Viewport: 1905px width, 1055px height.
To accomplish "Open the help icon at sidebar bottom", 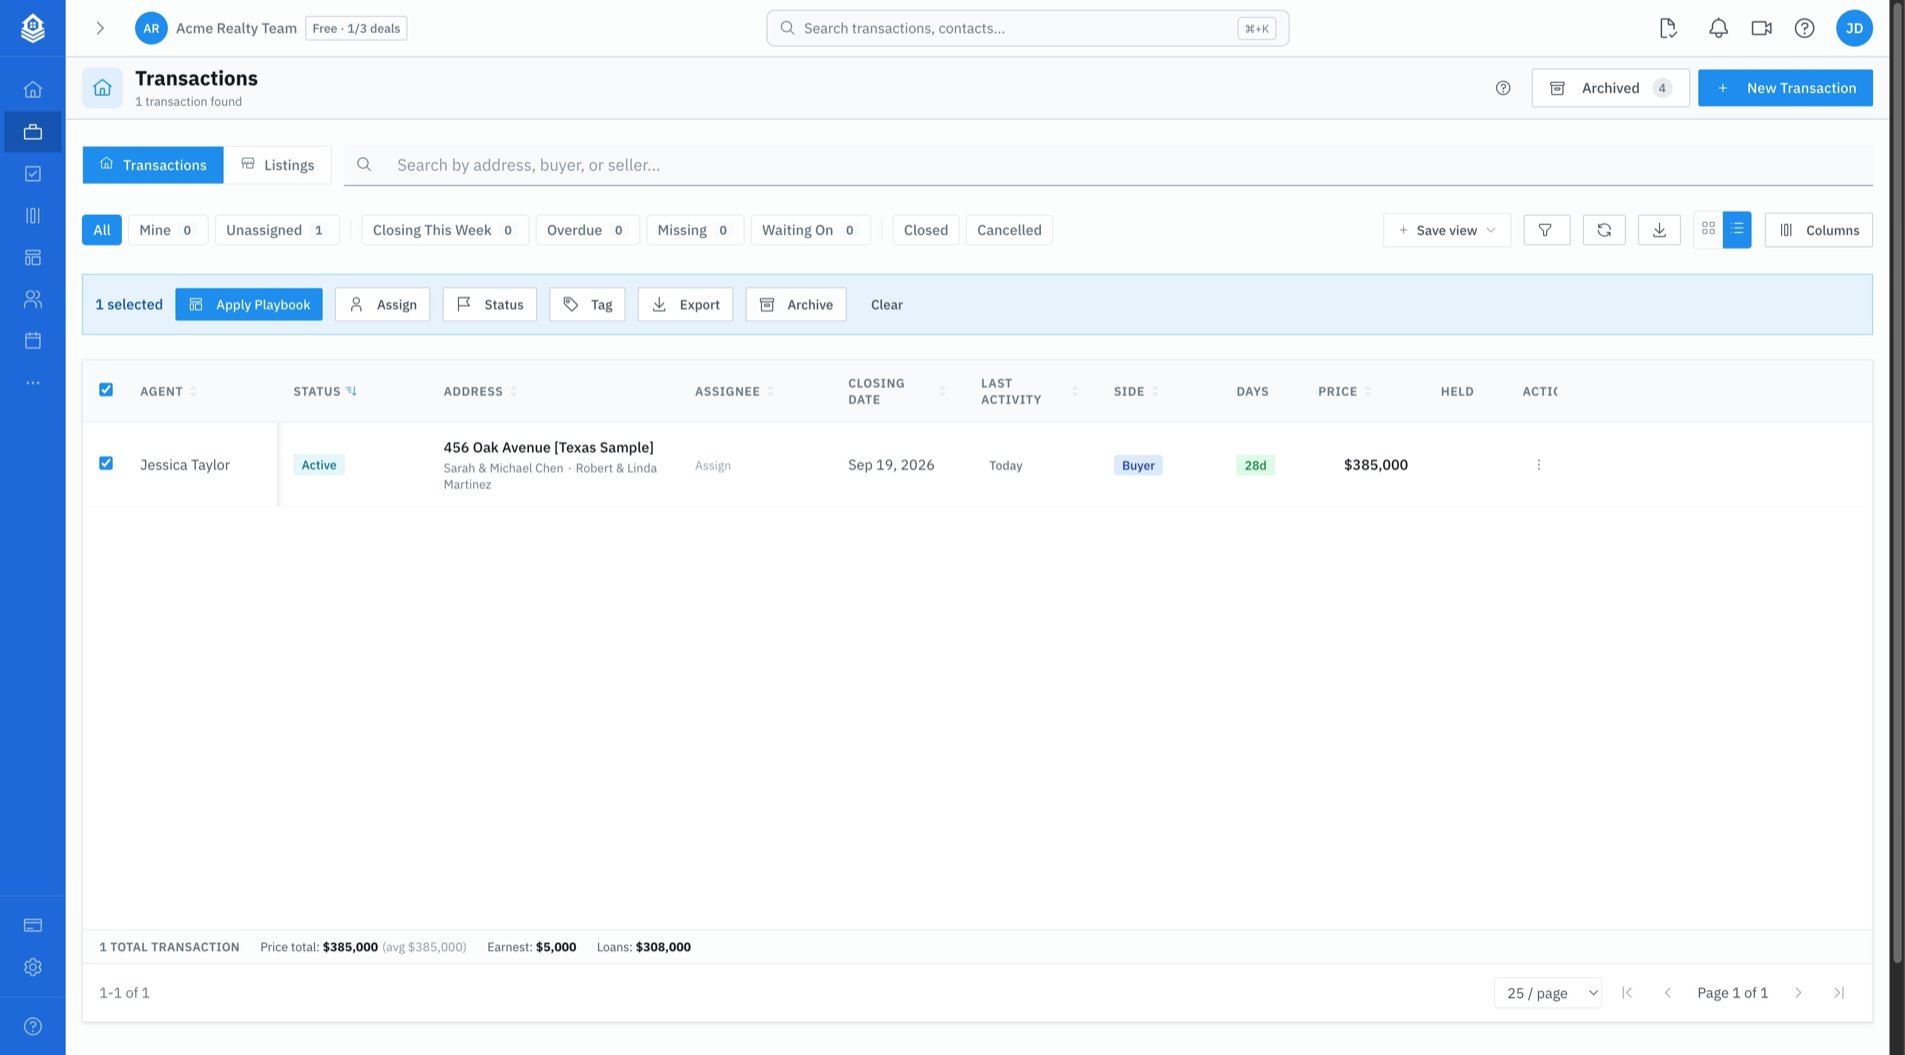I will (x=33, y=1026).
